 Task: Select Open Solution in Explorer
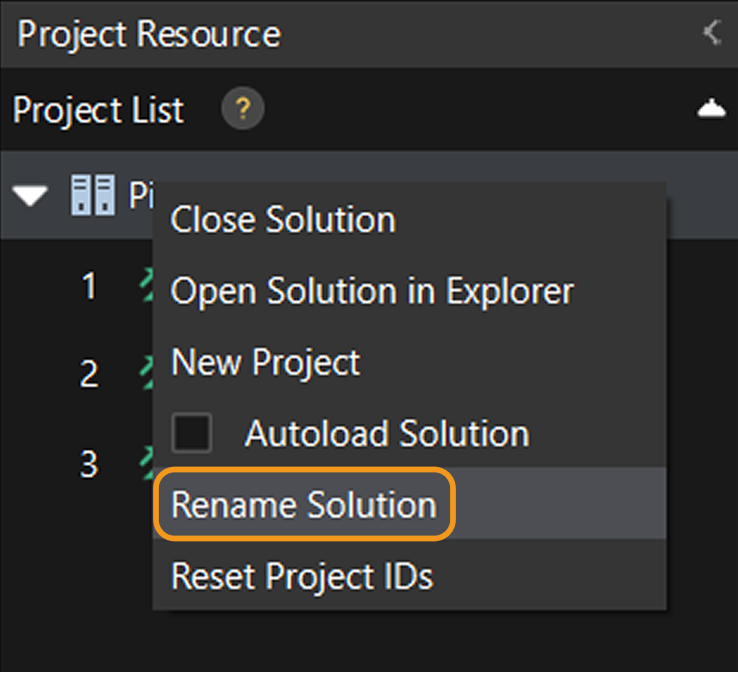coord(372,291)
